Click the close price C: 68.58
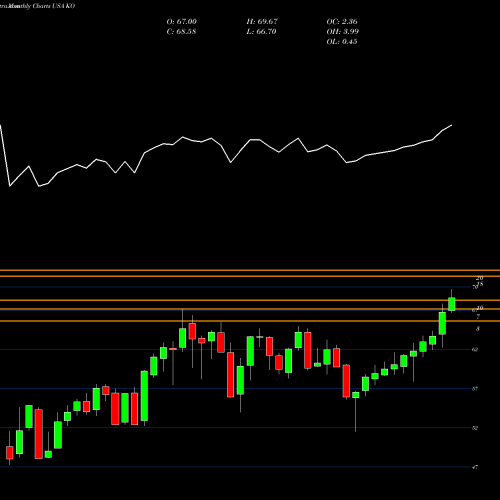Image resolution: width=500 pixels, height=500 pixels. point(181,32)
